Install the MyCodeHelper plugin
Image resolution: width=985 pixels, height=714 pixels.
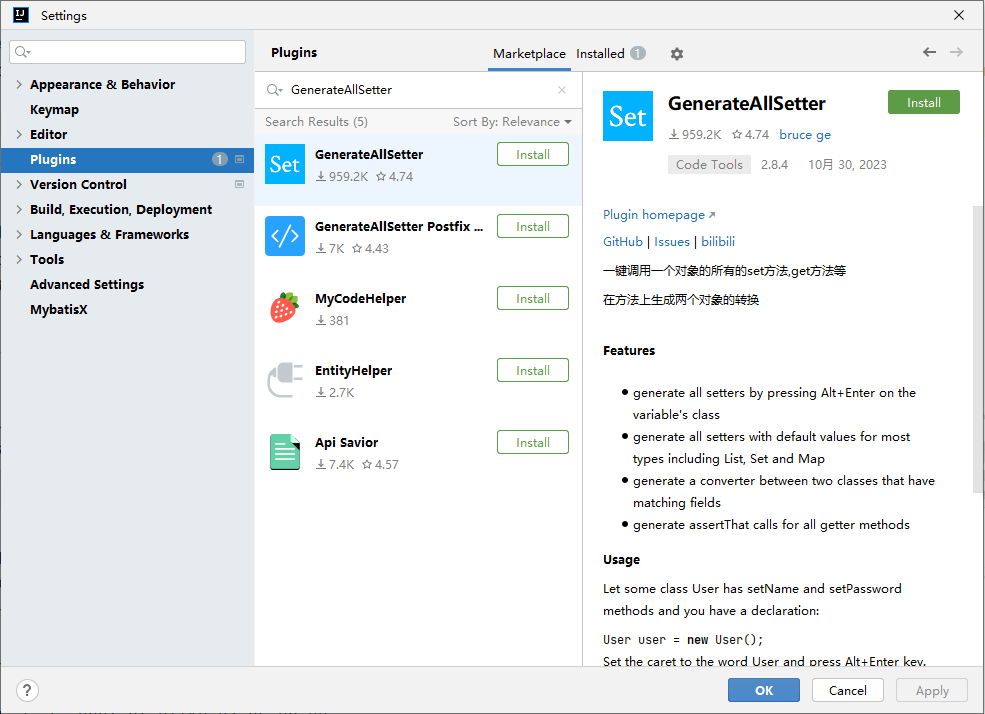(533, 299)
